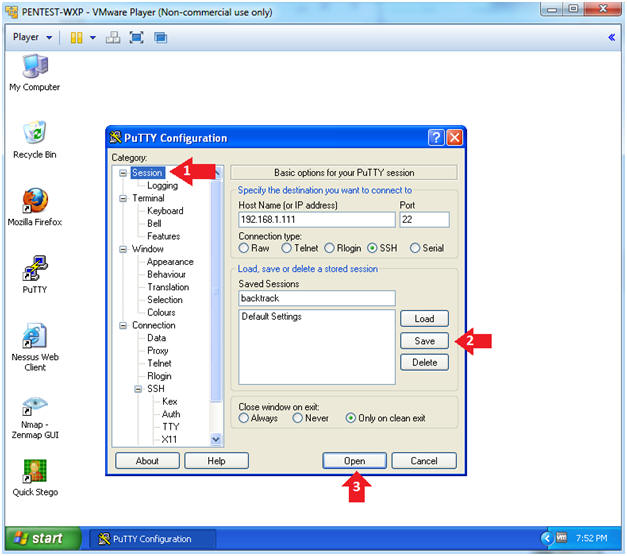Select Translation category
The image size is (627, 556).
168,287
